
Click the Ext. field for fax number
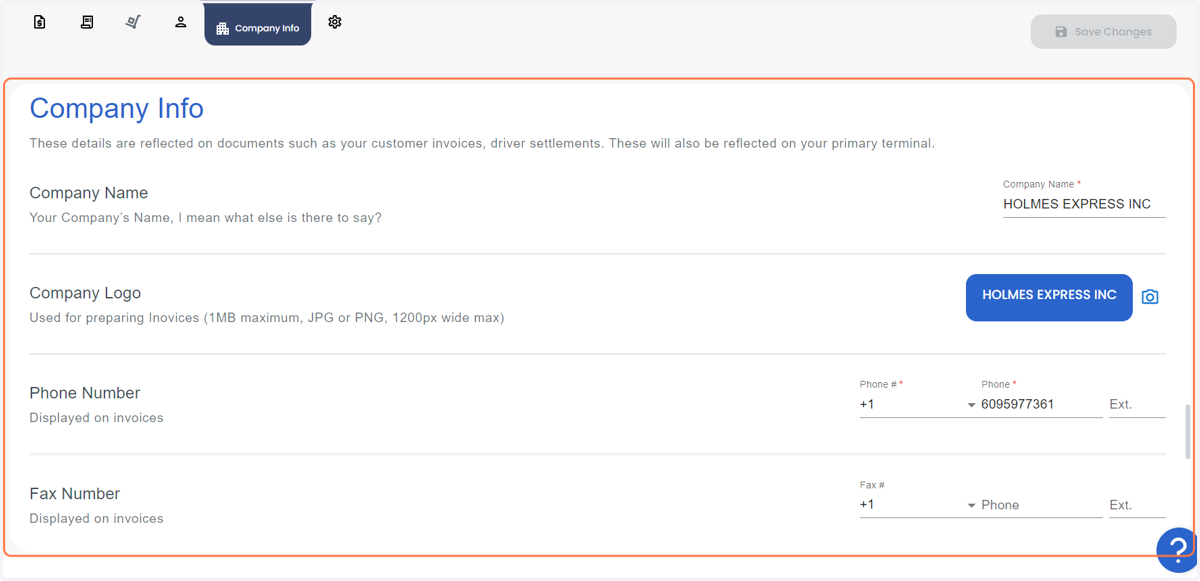(x=1137, y=505)
